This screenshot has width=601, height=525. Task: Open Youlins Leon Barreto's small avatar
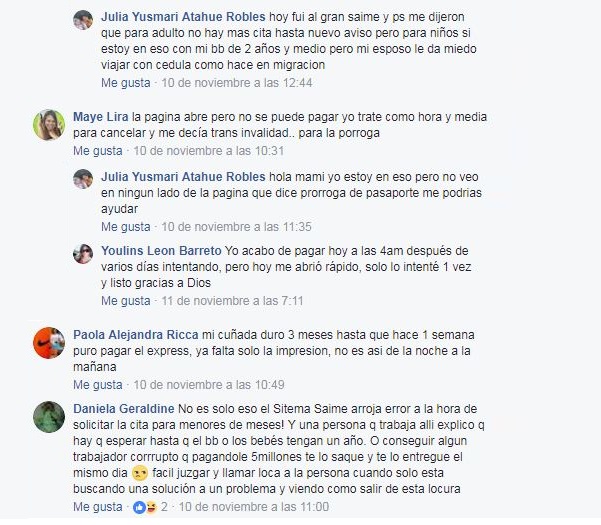[83, 254]
